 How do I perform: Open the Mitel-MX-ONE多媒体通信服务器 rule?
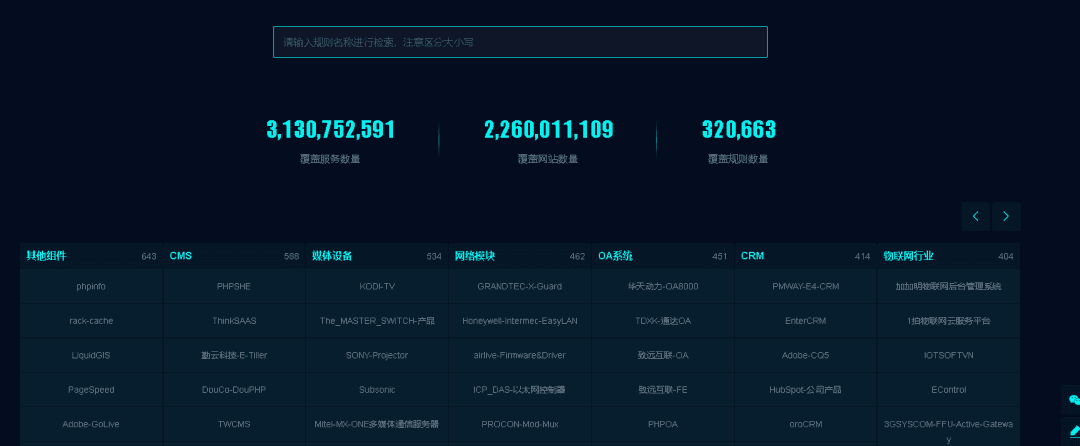377,424
